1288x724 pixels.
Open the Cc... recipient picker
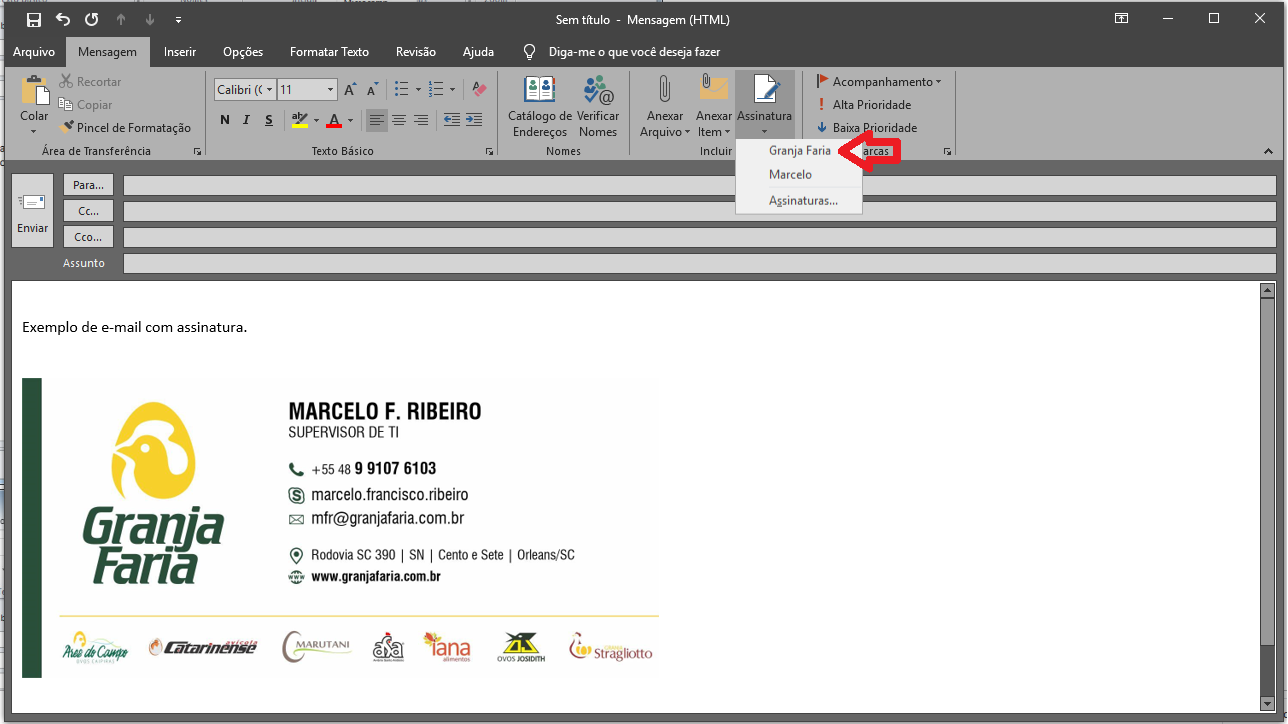[87, 210]
